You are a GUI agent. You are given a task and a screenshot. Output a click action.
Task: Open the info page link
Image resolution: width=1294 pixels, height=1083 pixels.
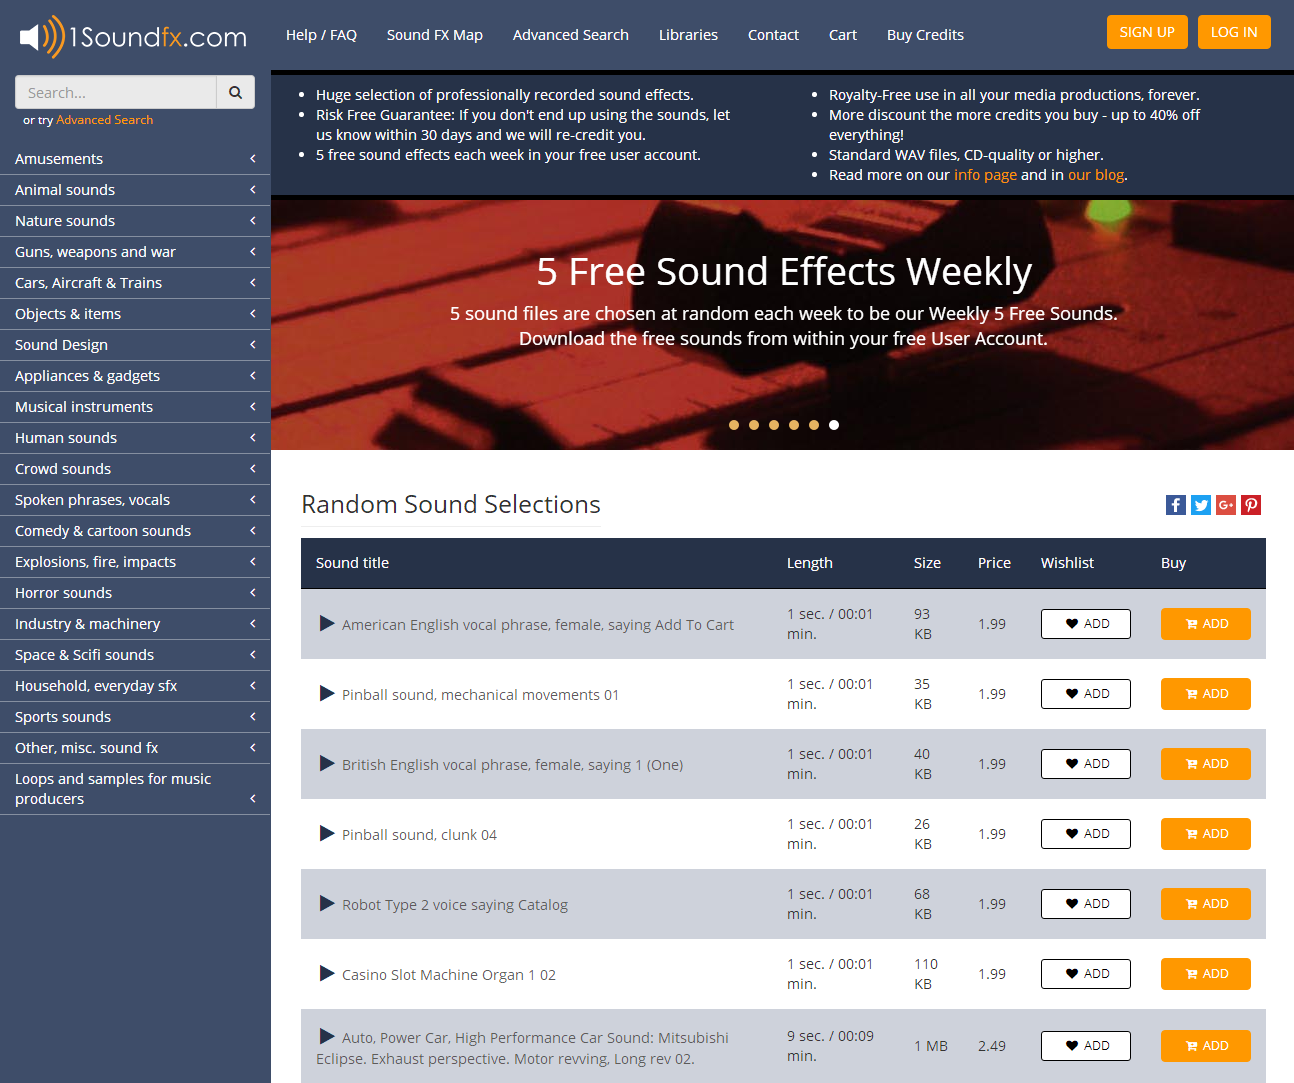pos(985,175)
